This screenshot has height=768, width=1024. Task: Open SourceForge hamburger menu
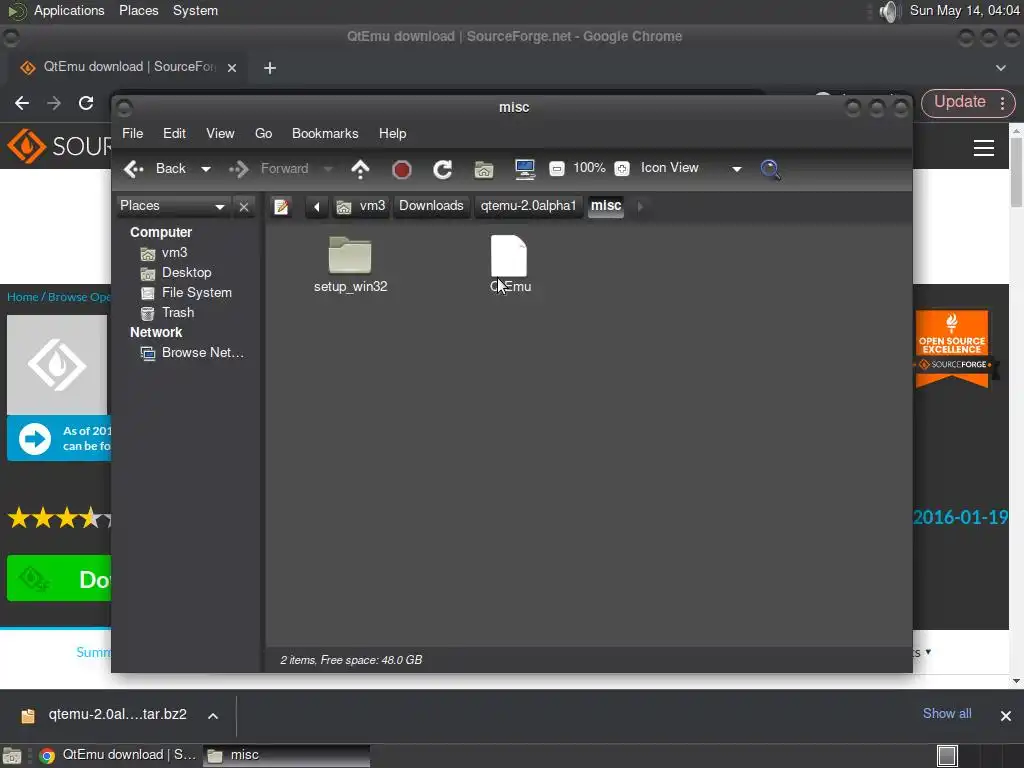984,148
